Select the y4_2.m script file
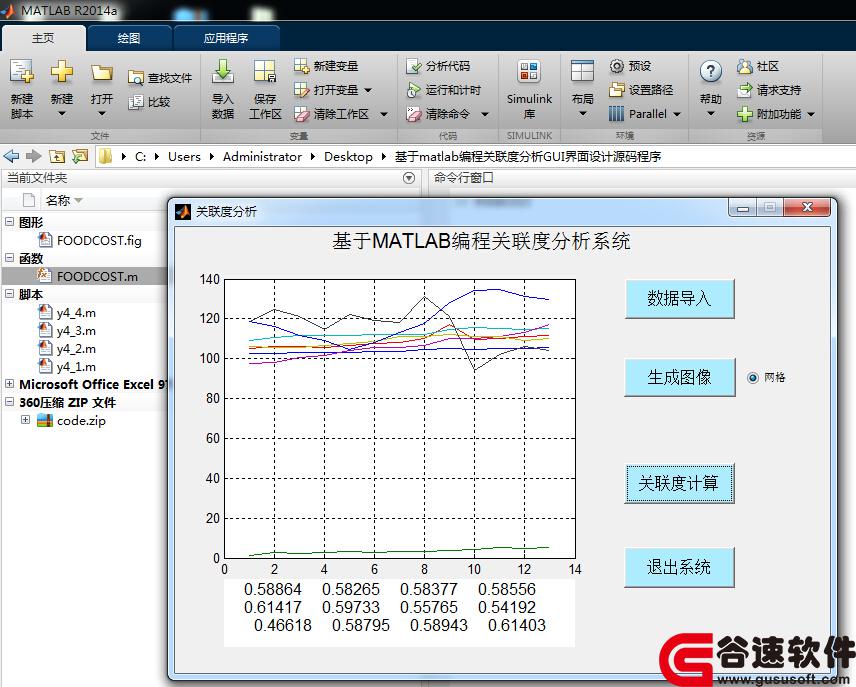The image size is (856, 687). [76, 349]
